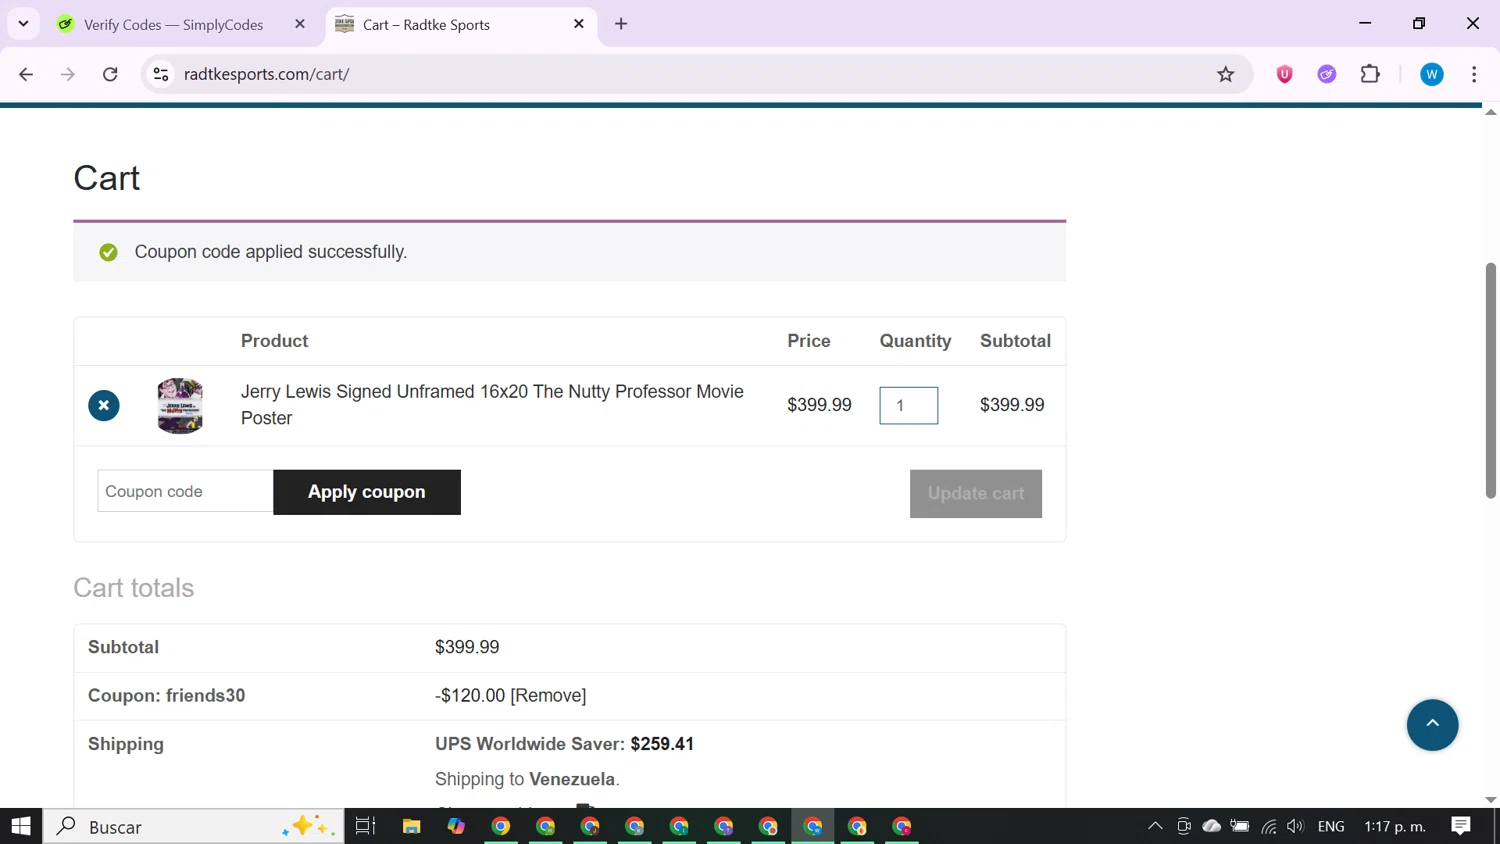
Task: Click the Product column header
Action: (274, 341)
